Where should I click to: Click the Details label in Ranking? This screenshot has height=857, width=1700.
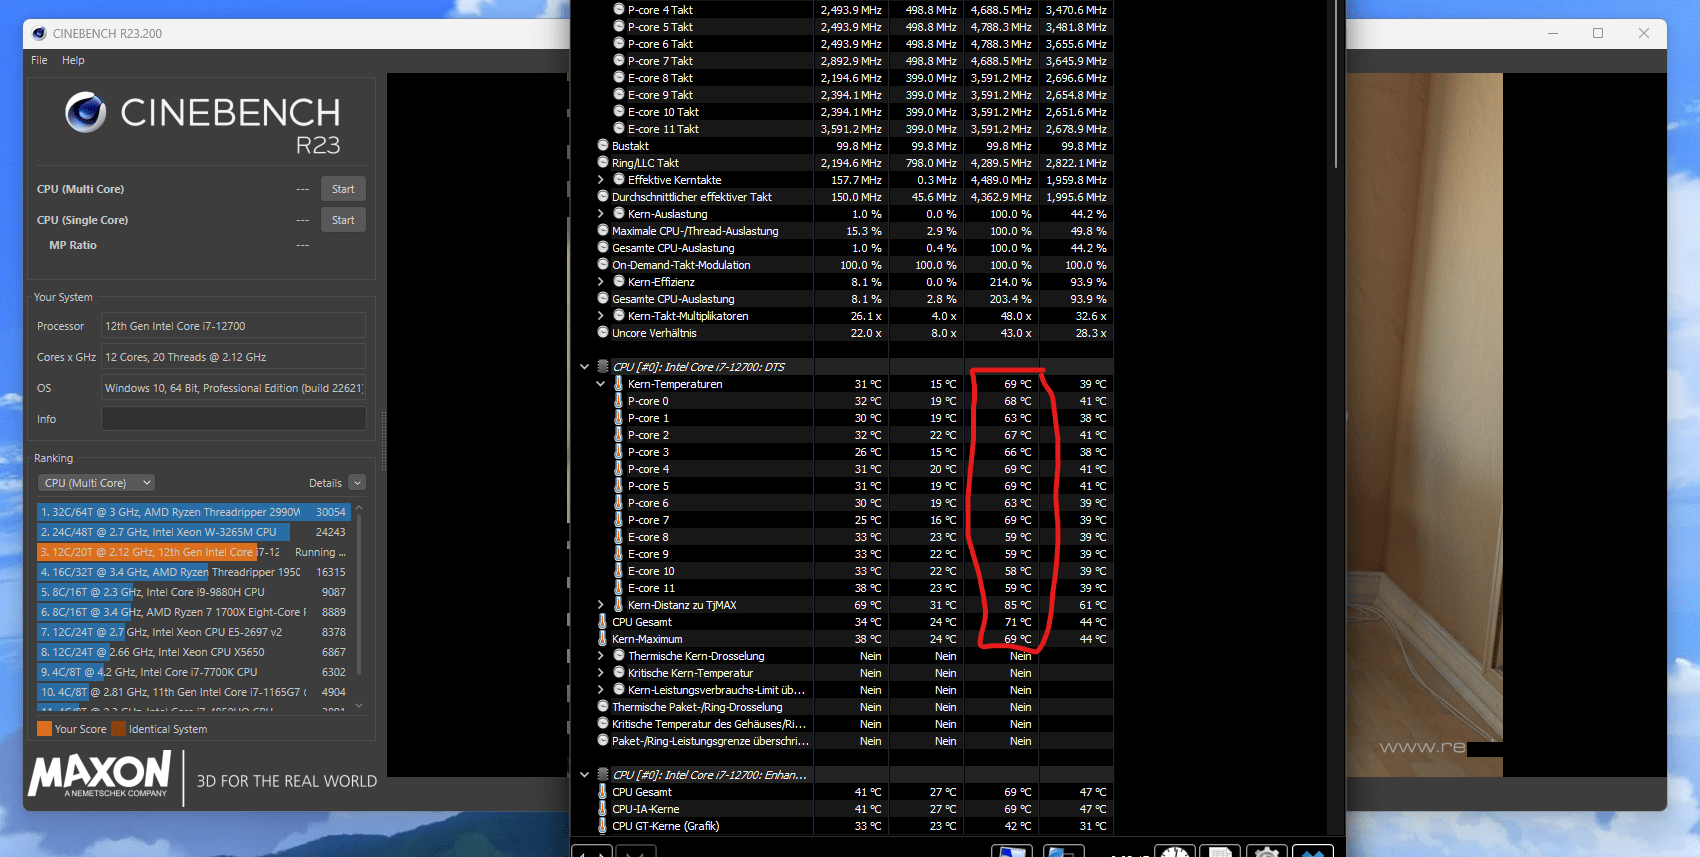325,483
